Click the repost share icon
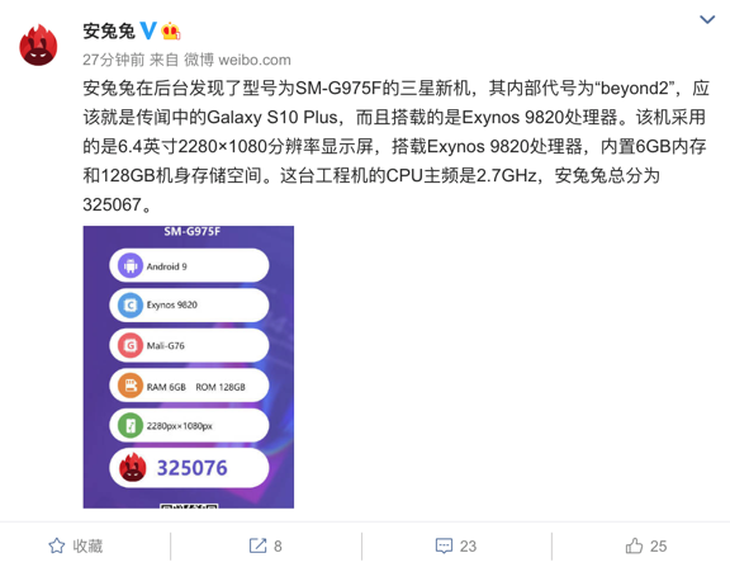Viewport: 730px width, 567px height. click(x=258, y=546)
